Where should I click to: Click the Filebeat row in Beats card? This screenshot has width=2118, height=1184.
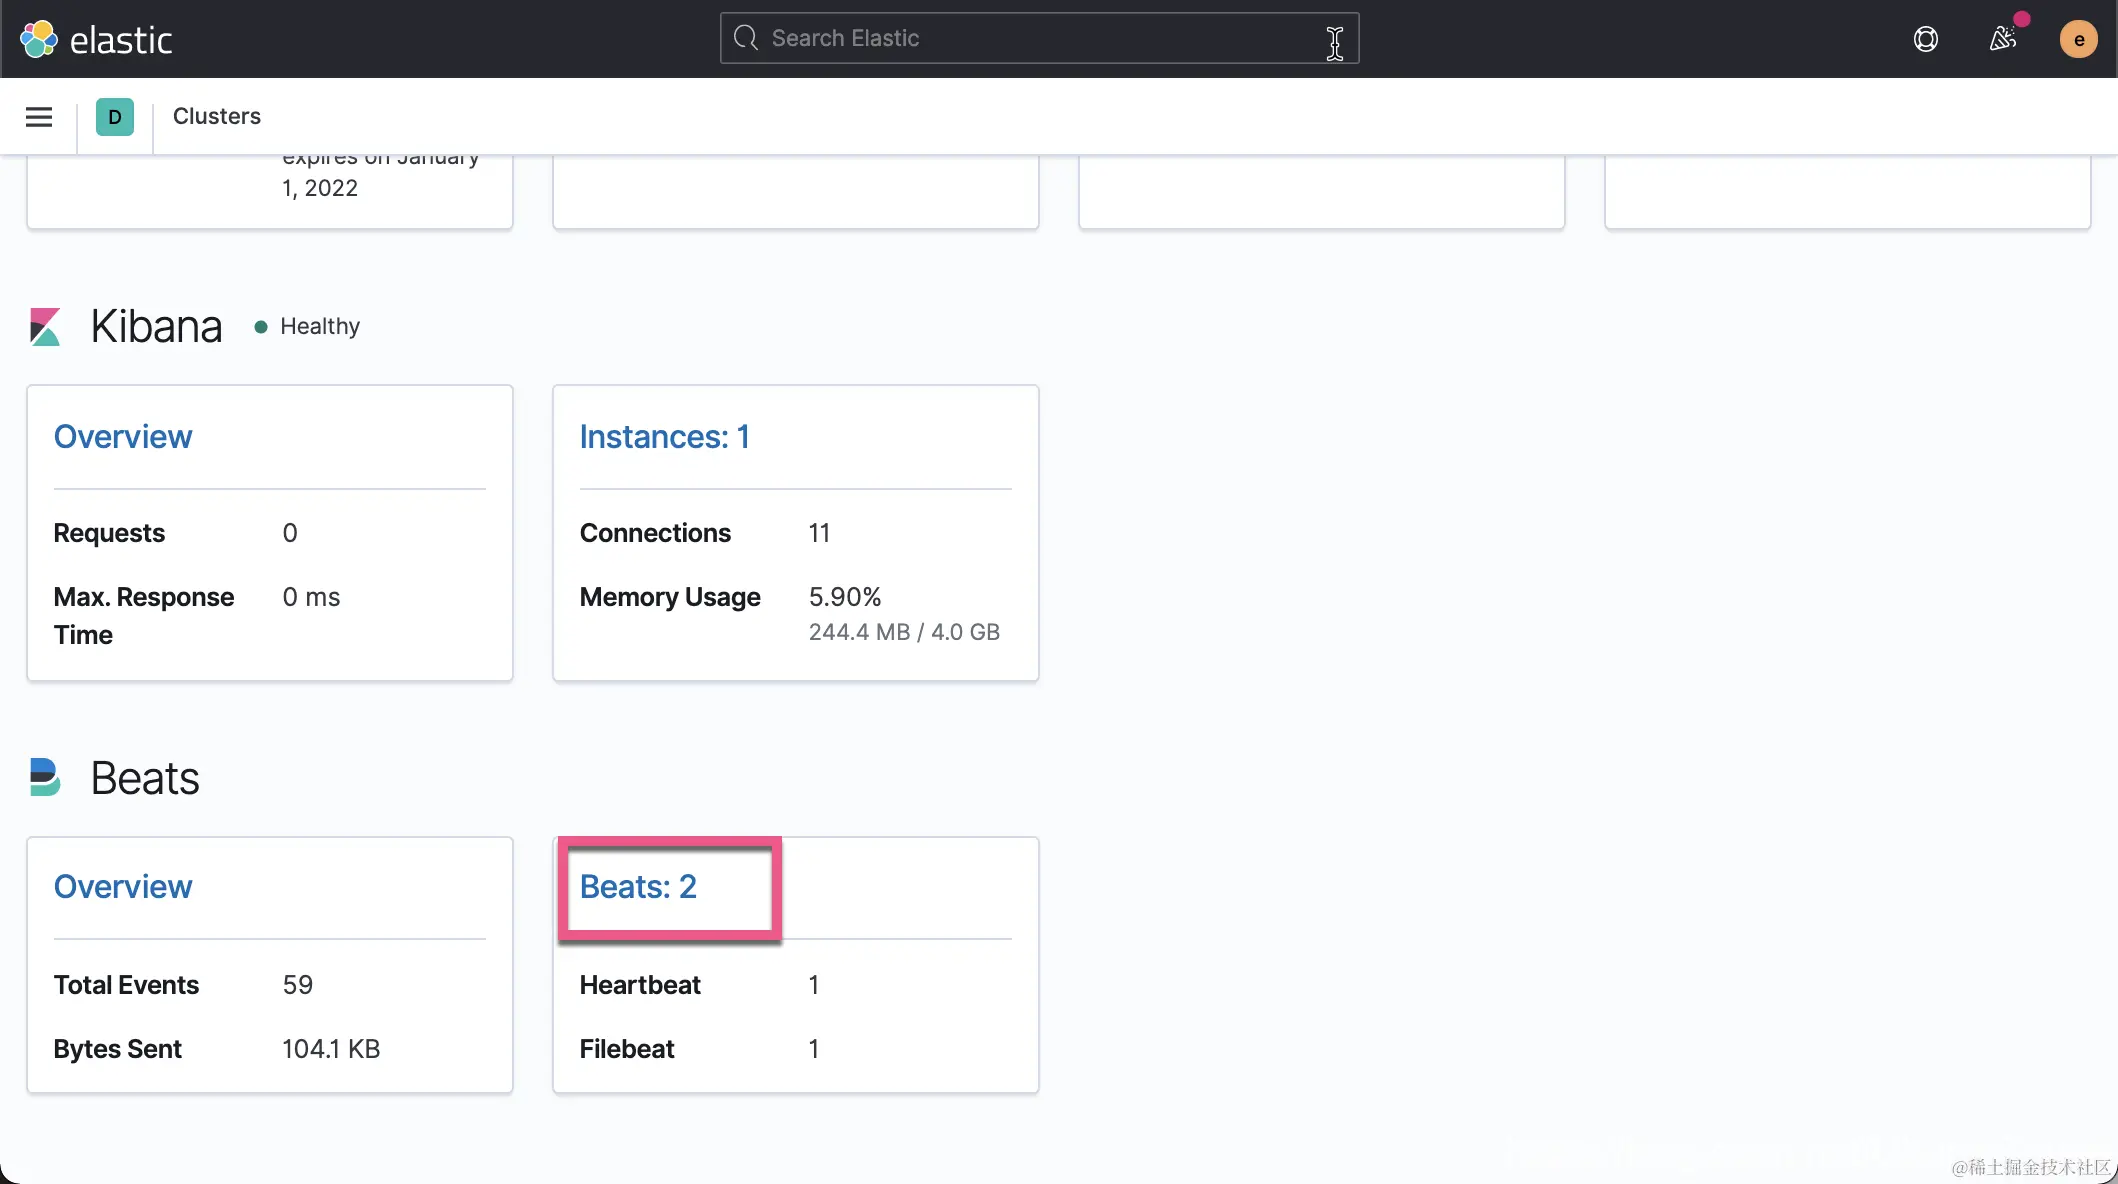pos(627,1049)
